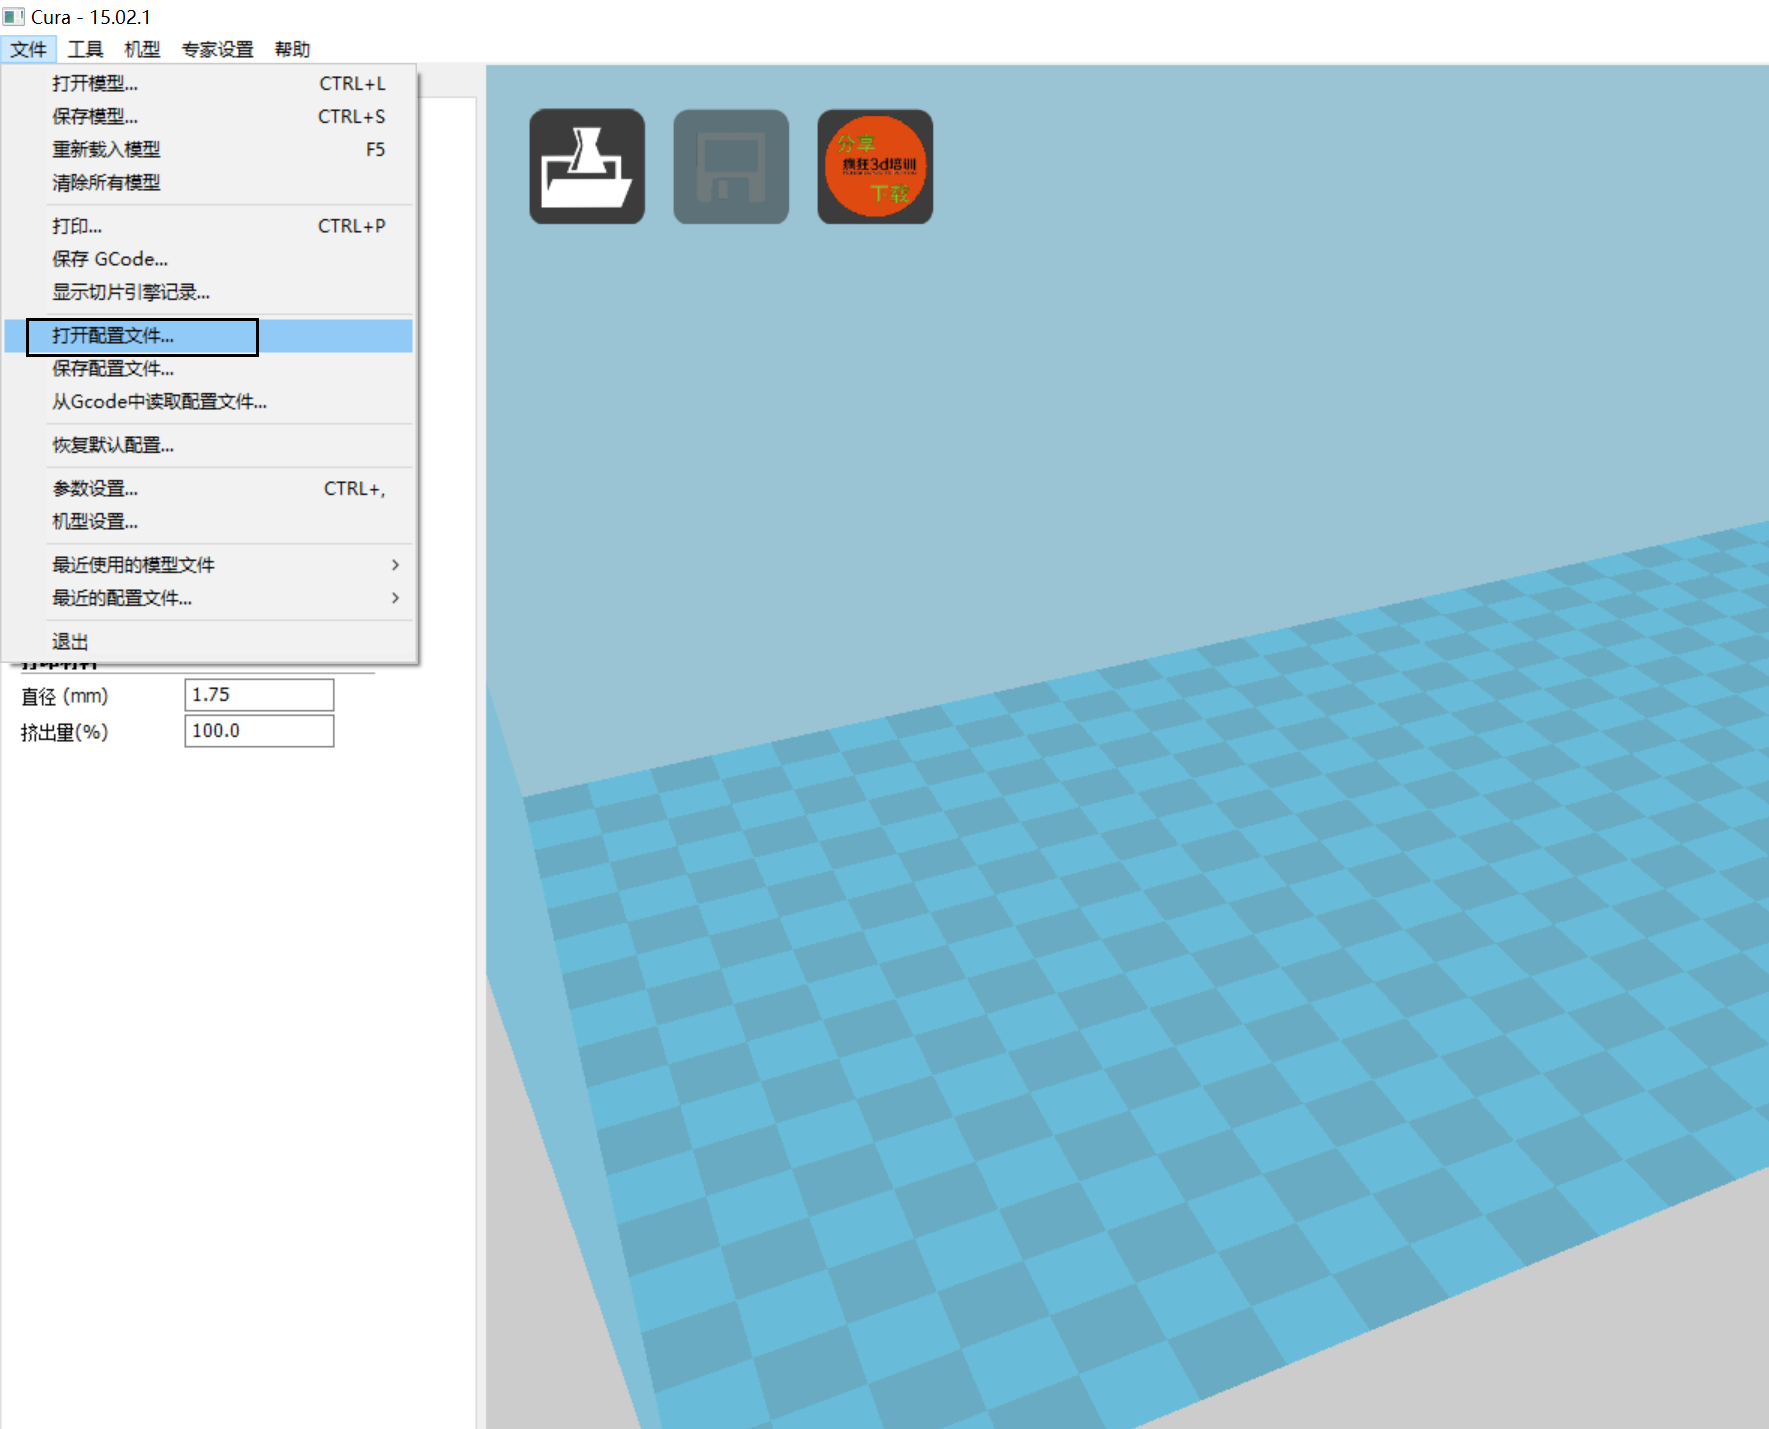The image size is (1769, 1429).
Task: Click the Cura app icon in title bar
Action: click(14, 17)
